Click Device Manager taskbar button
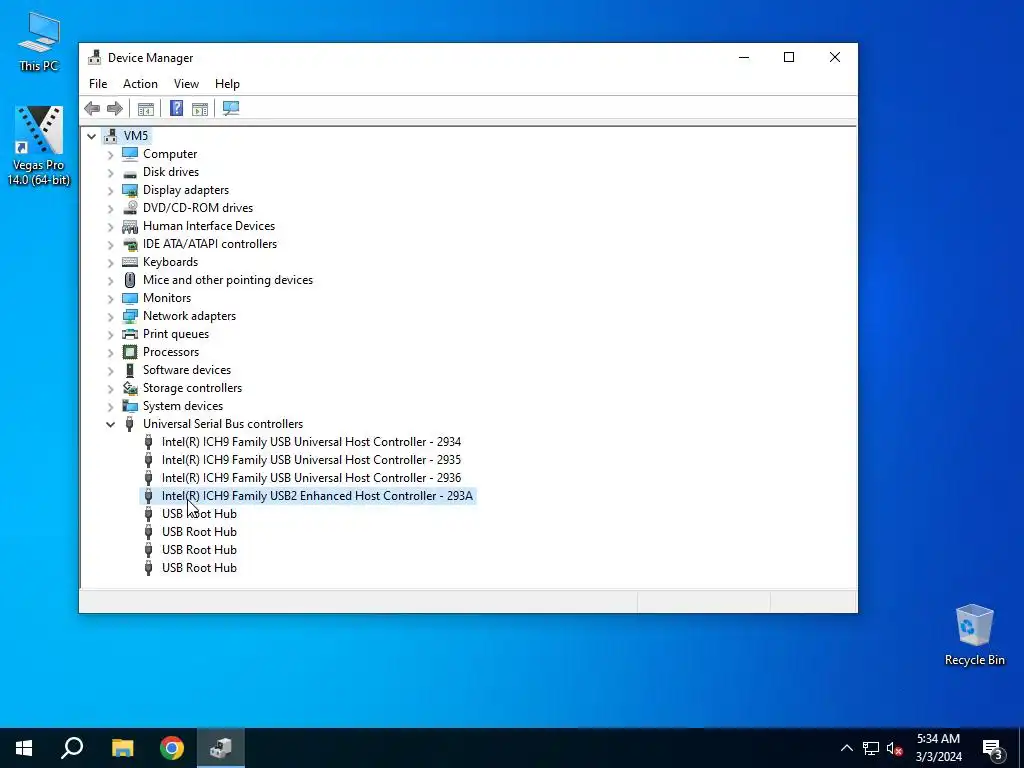This screenshot has height=768, width=1024. [x=221, y=748]
